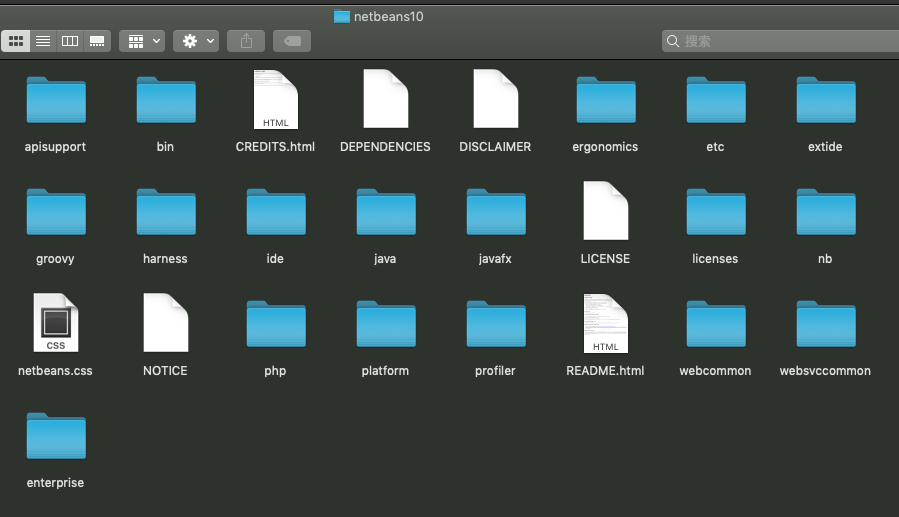Click the Share toolbar button

246,41
